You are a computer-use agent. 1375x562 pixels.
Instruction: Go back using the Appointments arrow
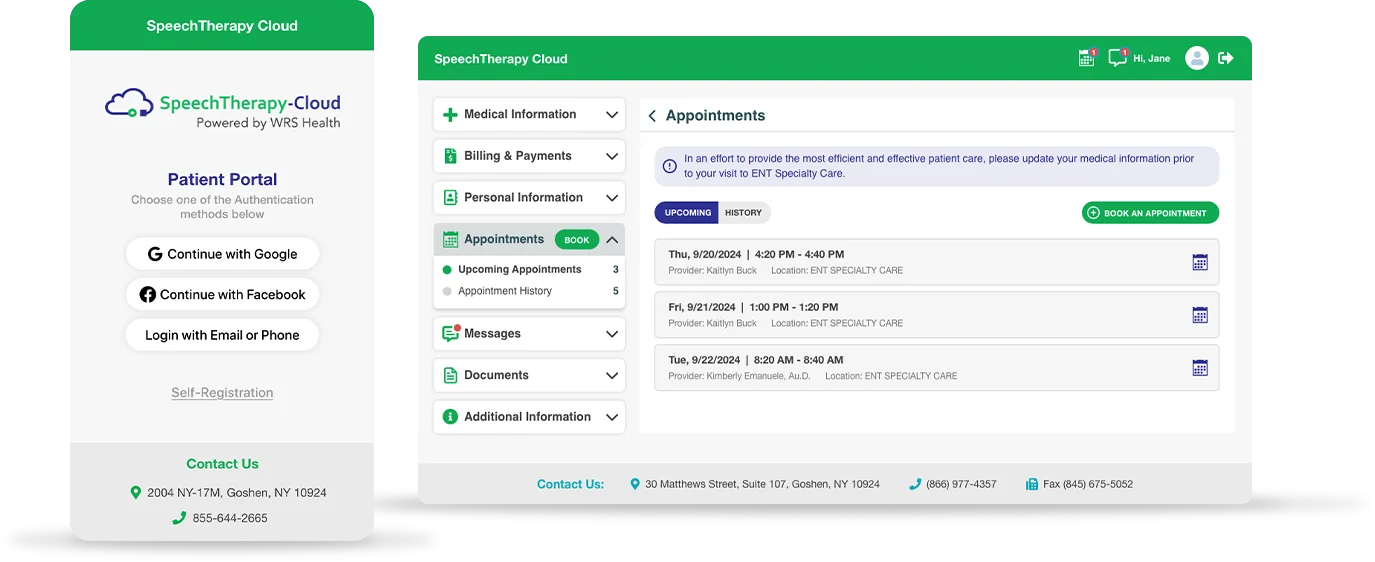pyautogui.click(x=652, y=116)
